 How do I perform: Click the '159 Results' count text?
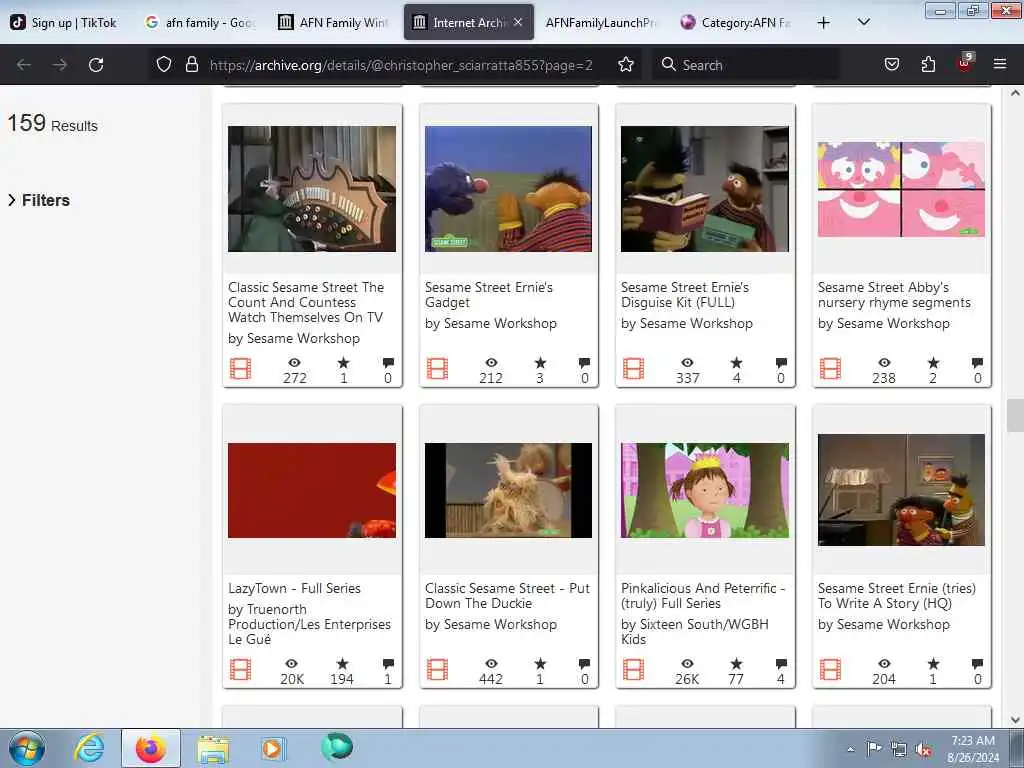pos(52,123)
